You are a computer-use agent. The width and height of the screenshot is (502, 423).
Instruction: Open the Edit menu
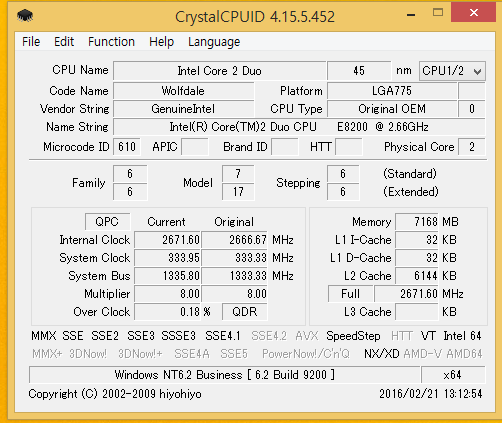(x=64, y=42)
